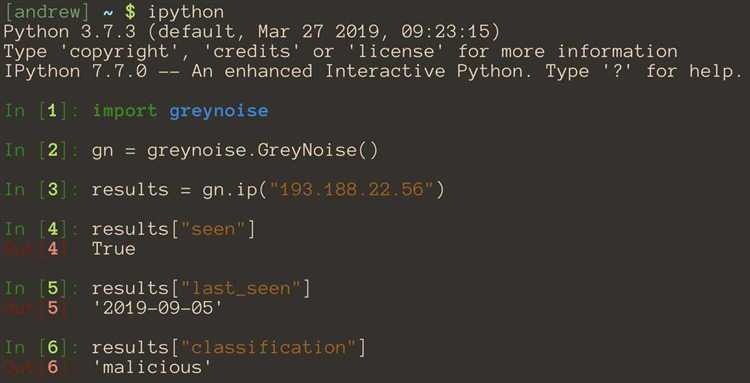Click the red Out [4] prompt number
750x383 pixels.
pyautogui.click(x=53, y=249)
